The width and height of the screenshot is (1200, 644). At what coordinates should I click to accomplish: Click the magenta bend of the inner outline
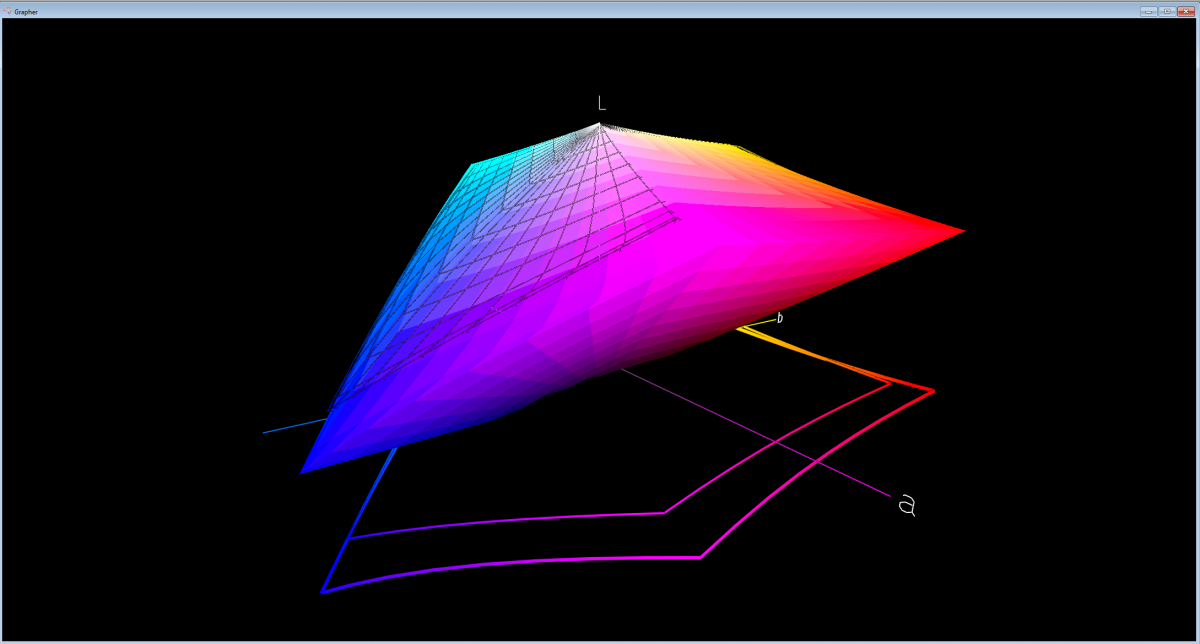coord(664,513)
